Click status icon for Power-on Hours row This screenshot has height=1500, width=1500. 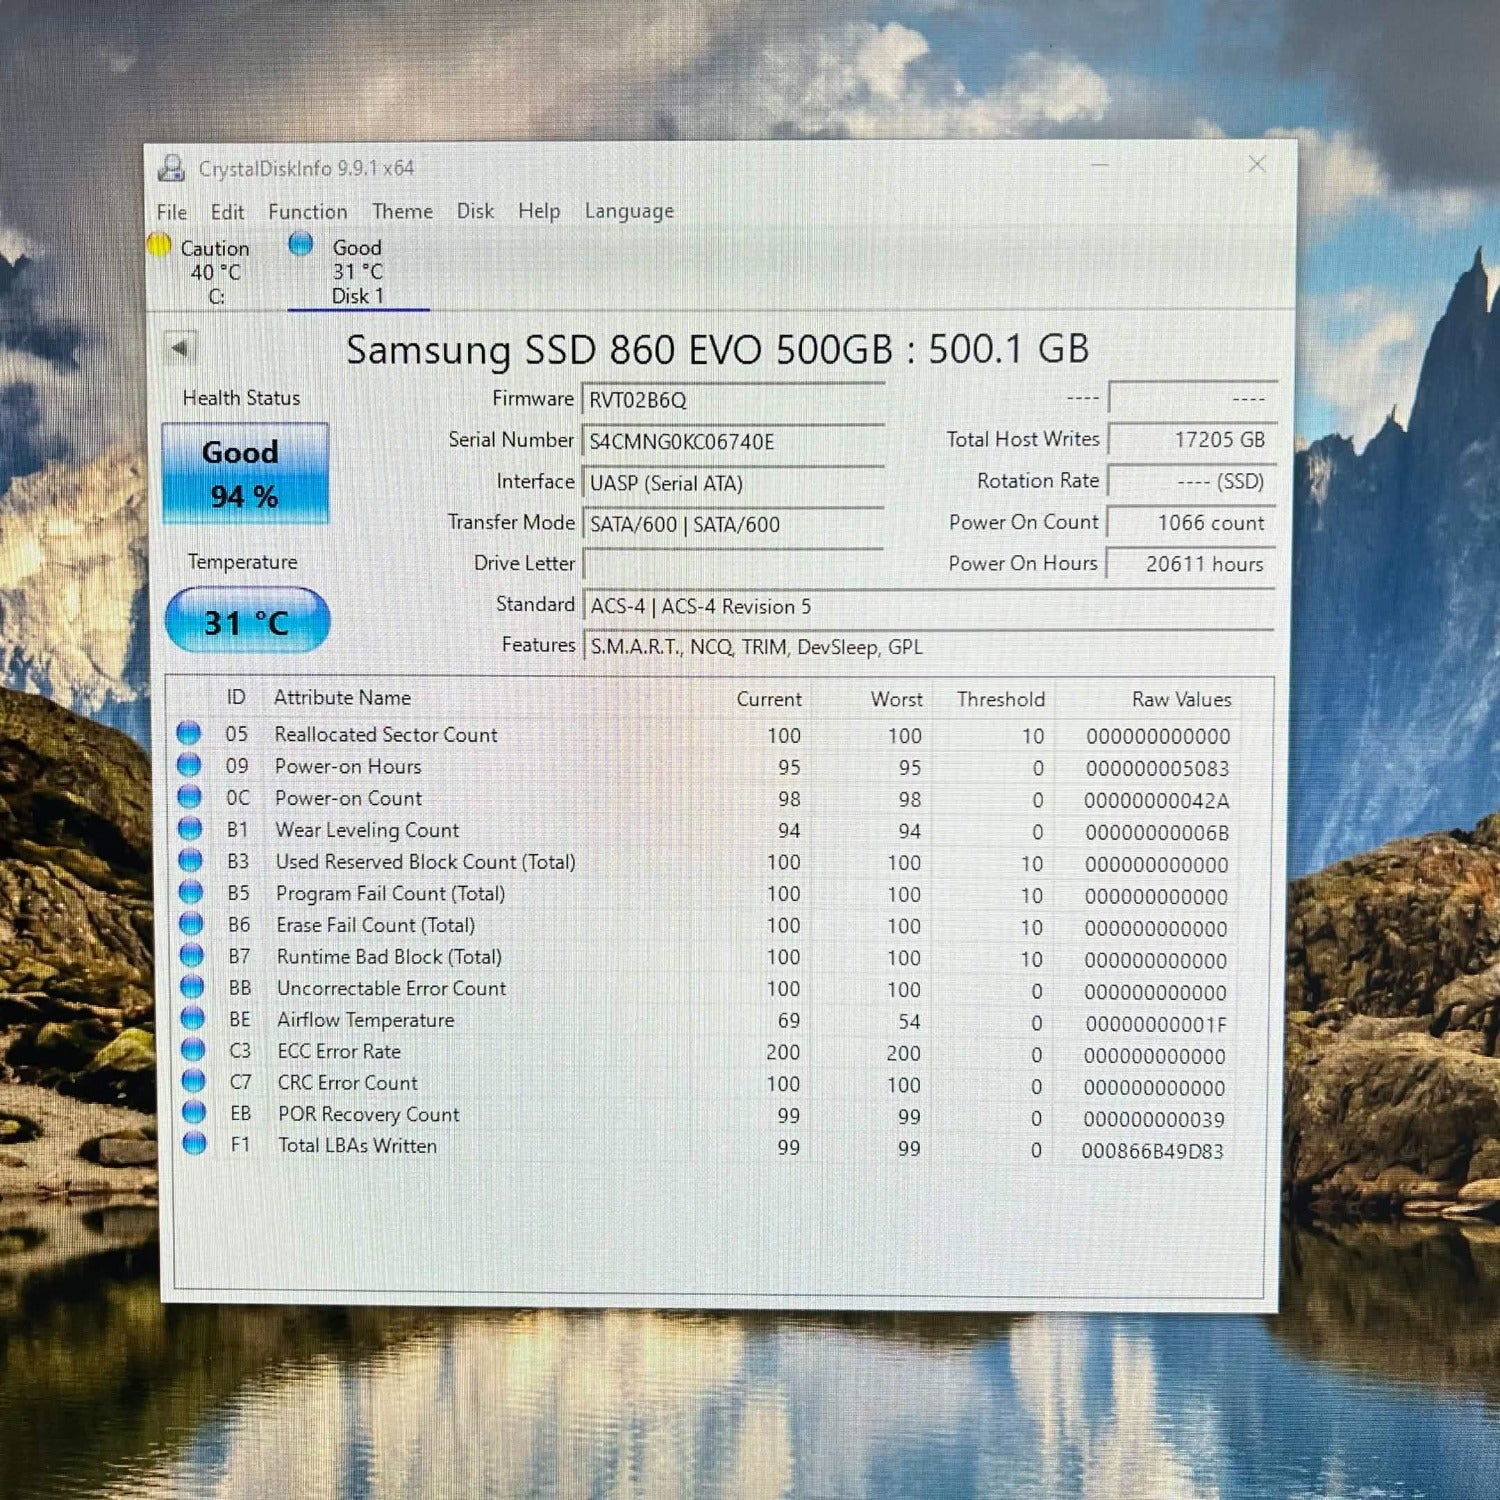[x=189, y=765]
